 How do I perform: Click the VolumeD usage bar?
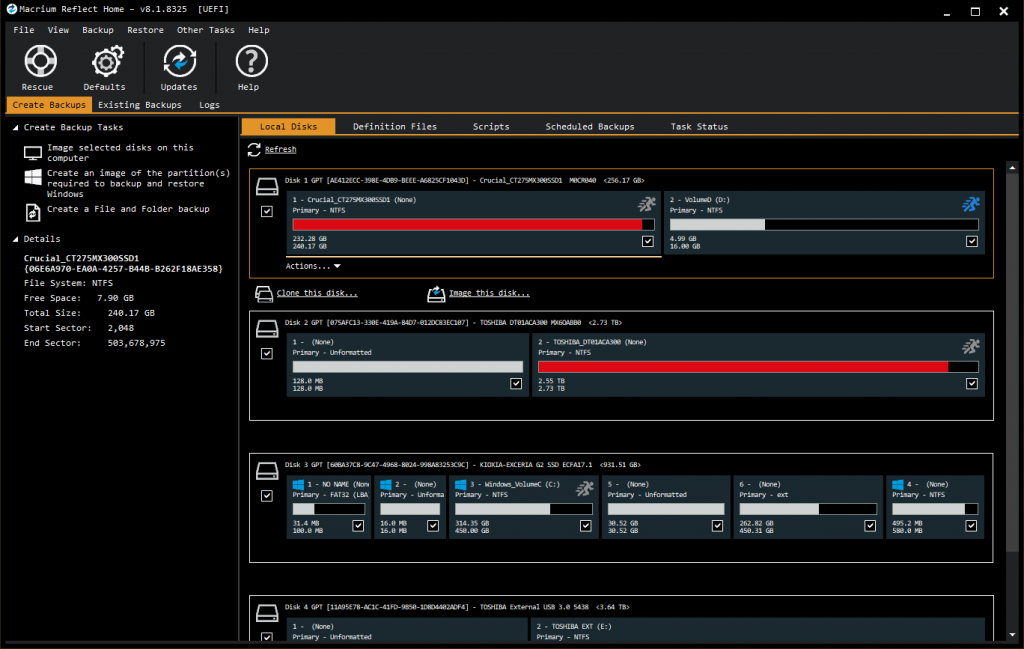pos(824,225)
